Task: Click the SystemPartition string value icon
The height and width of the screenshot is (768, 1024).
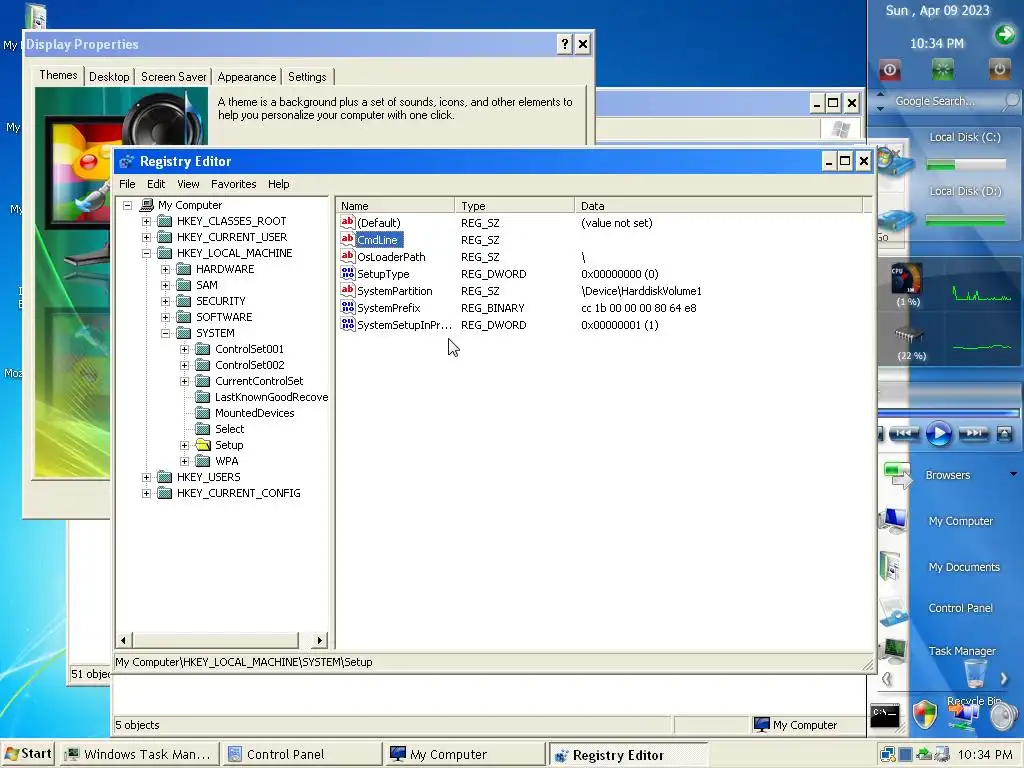Action: [x=347, y=290]
